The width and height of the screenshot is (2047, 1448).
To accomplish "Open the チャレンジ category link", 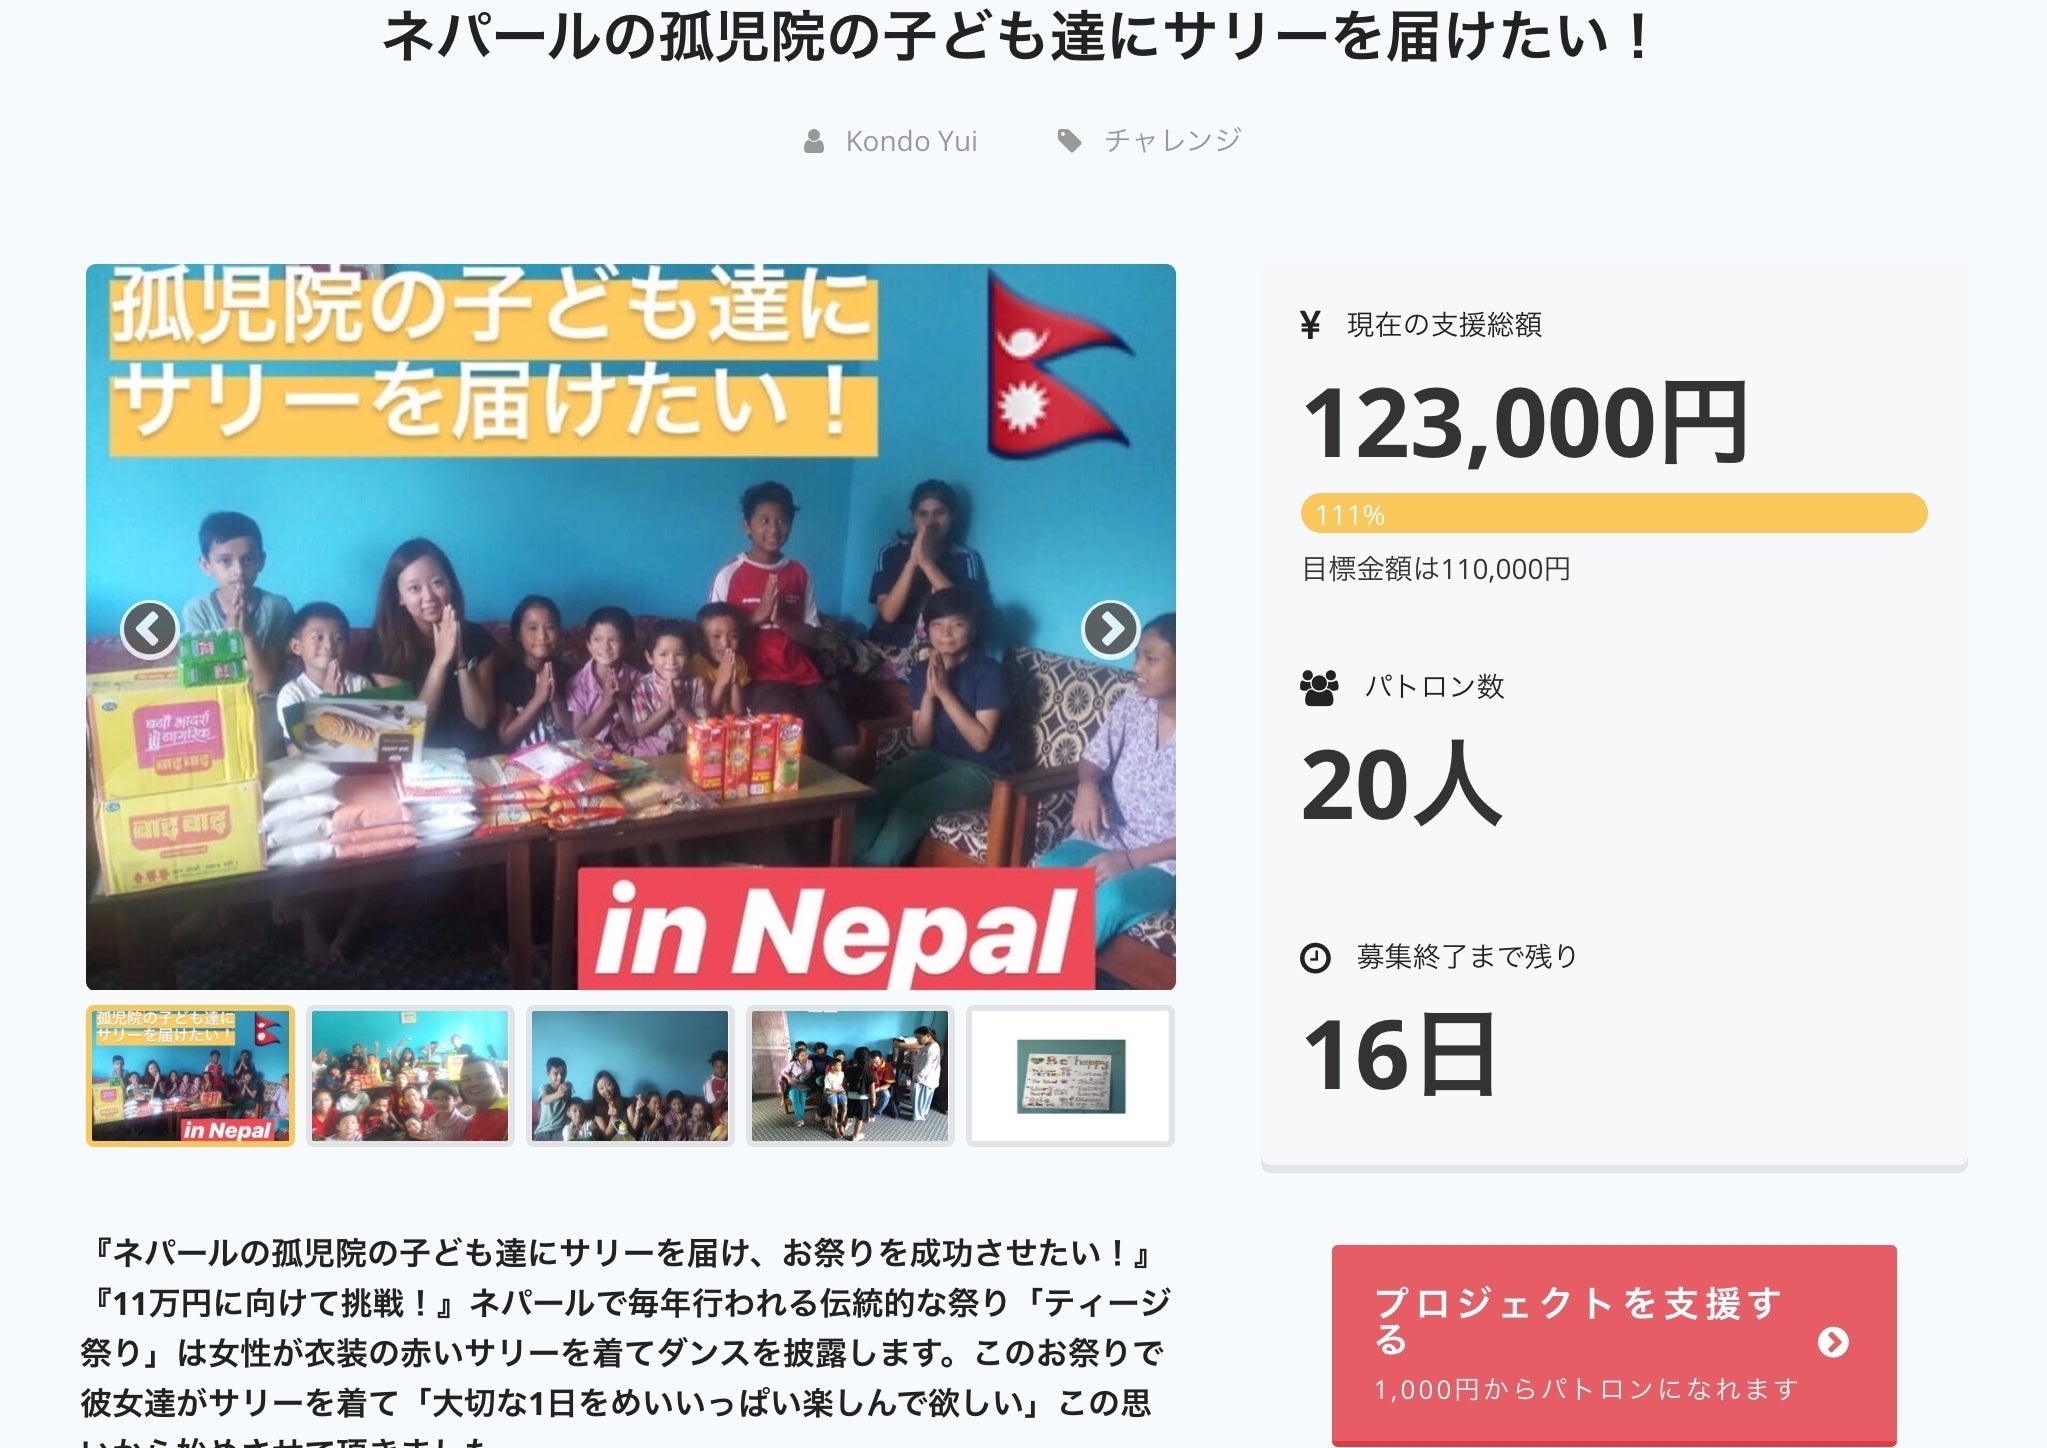I will pyautogui.click(x=1172, y=141).
